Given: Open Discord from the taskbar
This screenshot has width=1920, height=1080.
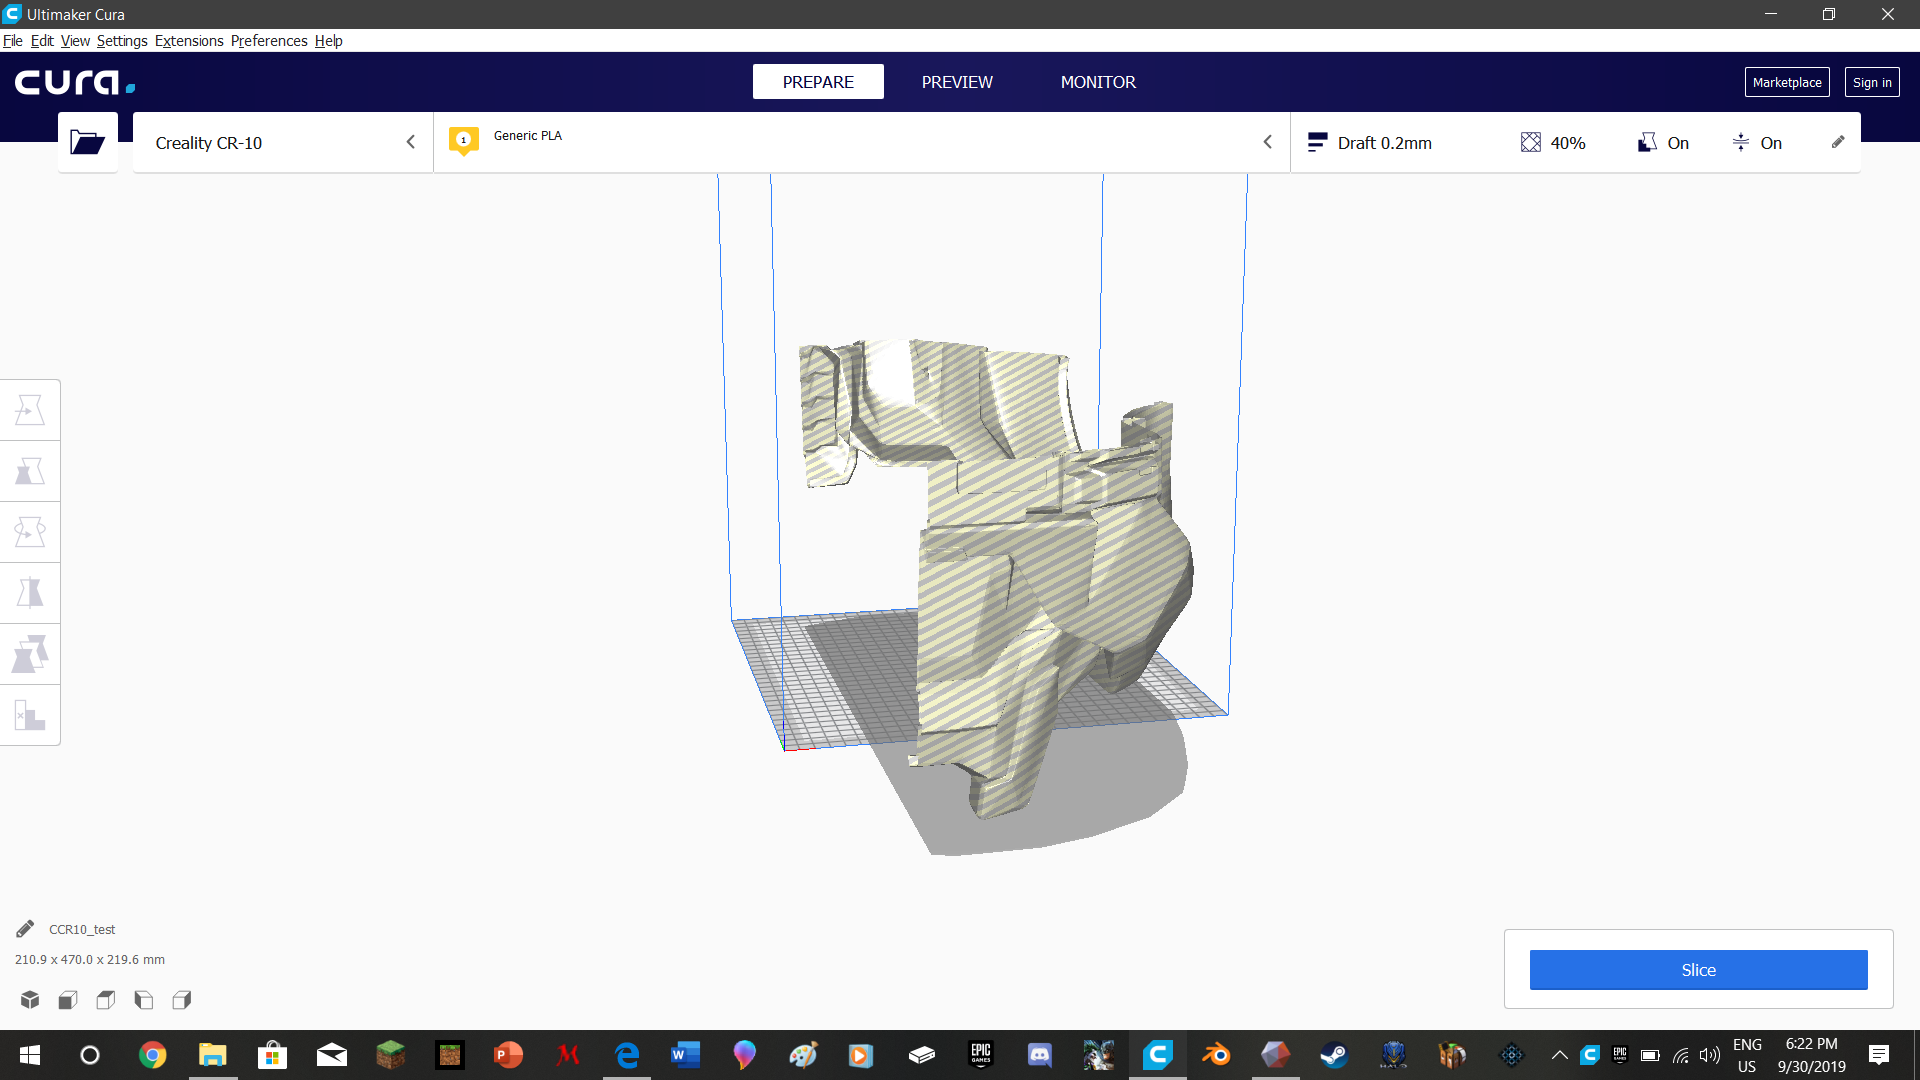Looking at the screenshot, I should [x=1040, y=1054].
